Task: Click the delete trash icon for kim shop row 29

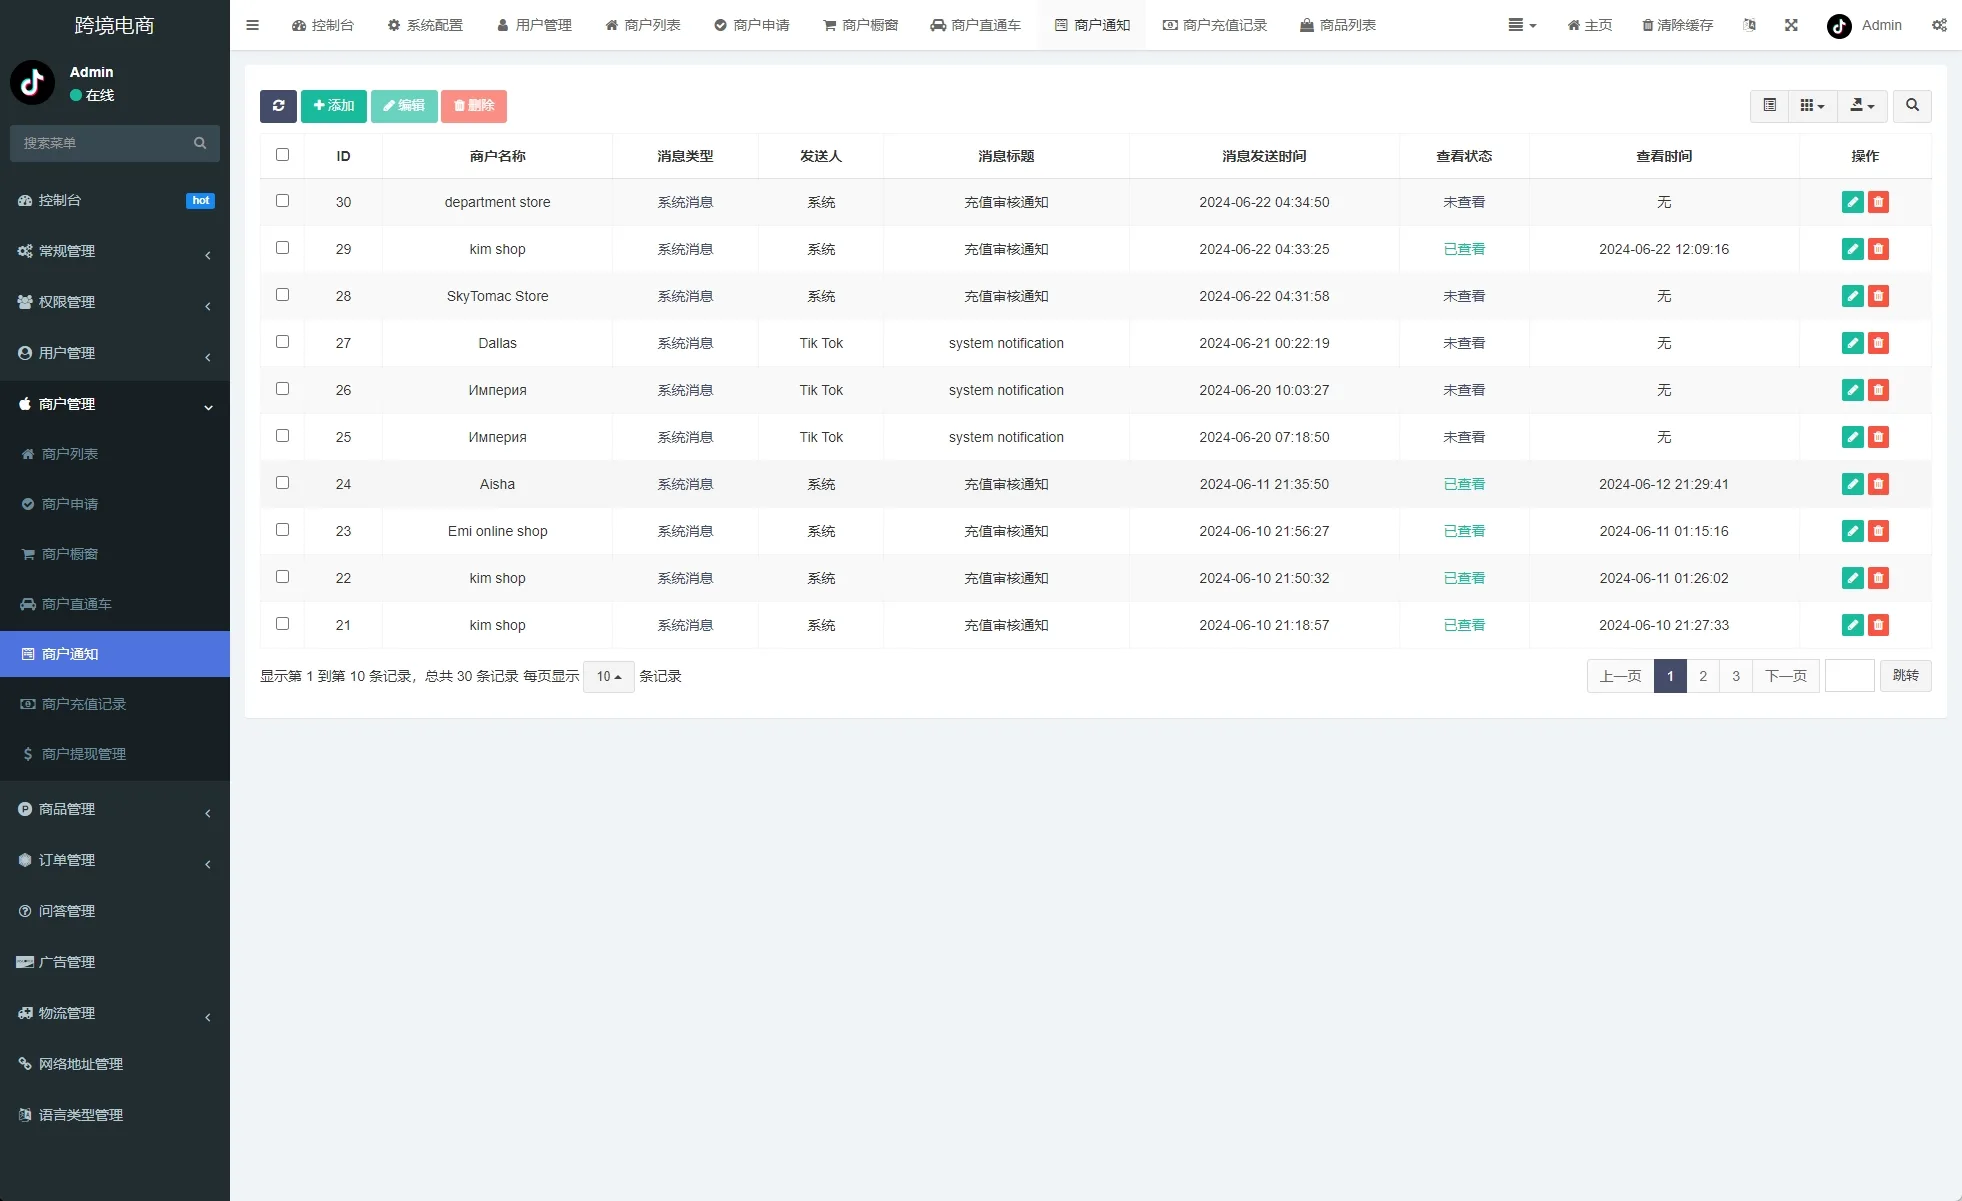Action: pyautogui.click(x=1880, y=249)
